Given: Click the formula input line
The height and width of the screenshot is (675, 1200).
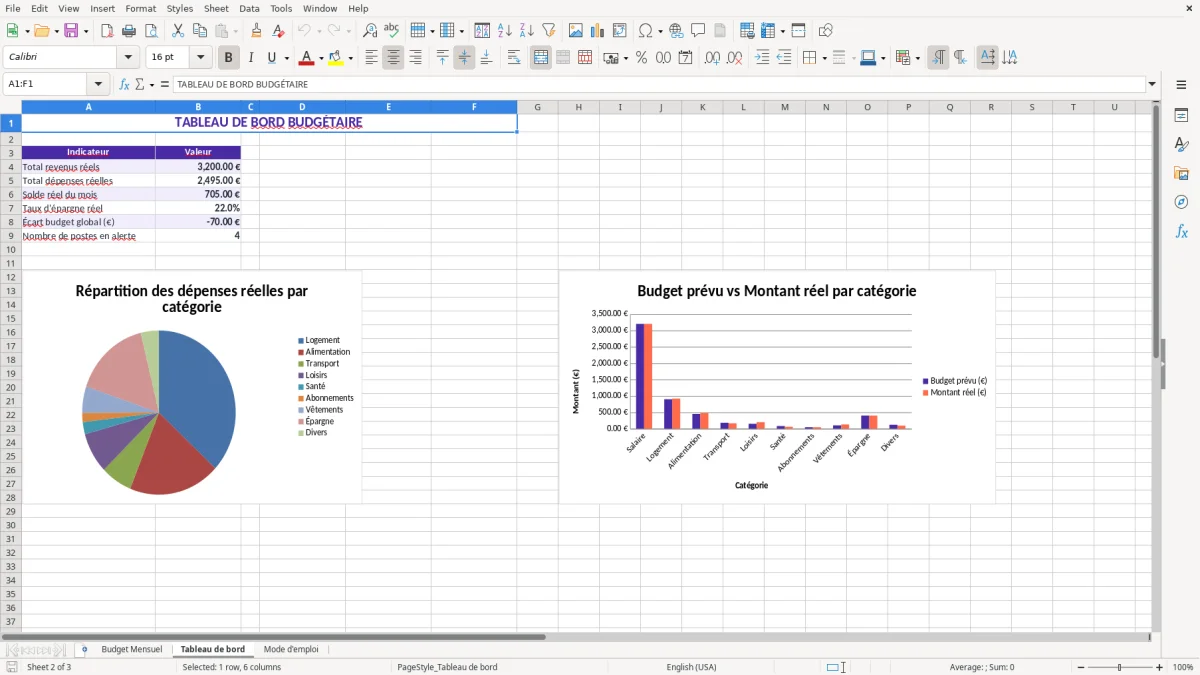Looking at the screenshot, I should coord(659,84).
